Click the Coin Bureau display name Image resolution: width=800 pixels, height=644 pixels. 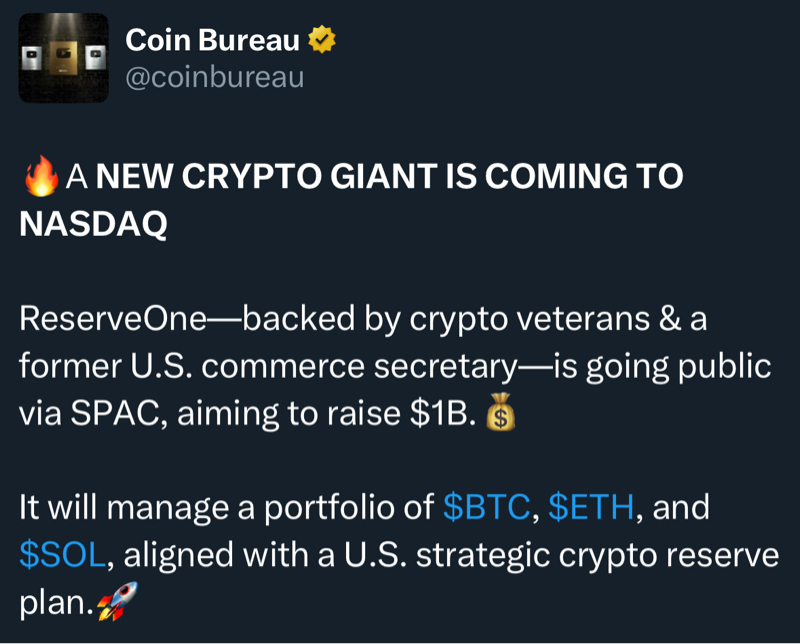(212, 41)
